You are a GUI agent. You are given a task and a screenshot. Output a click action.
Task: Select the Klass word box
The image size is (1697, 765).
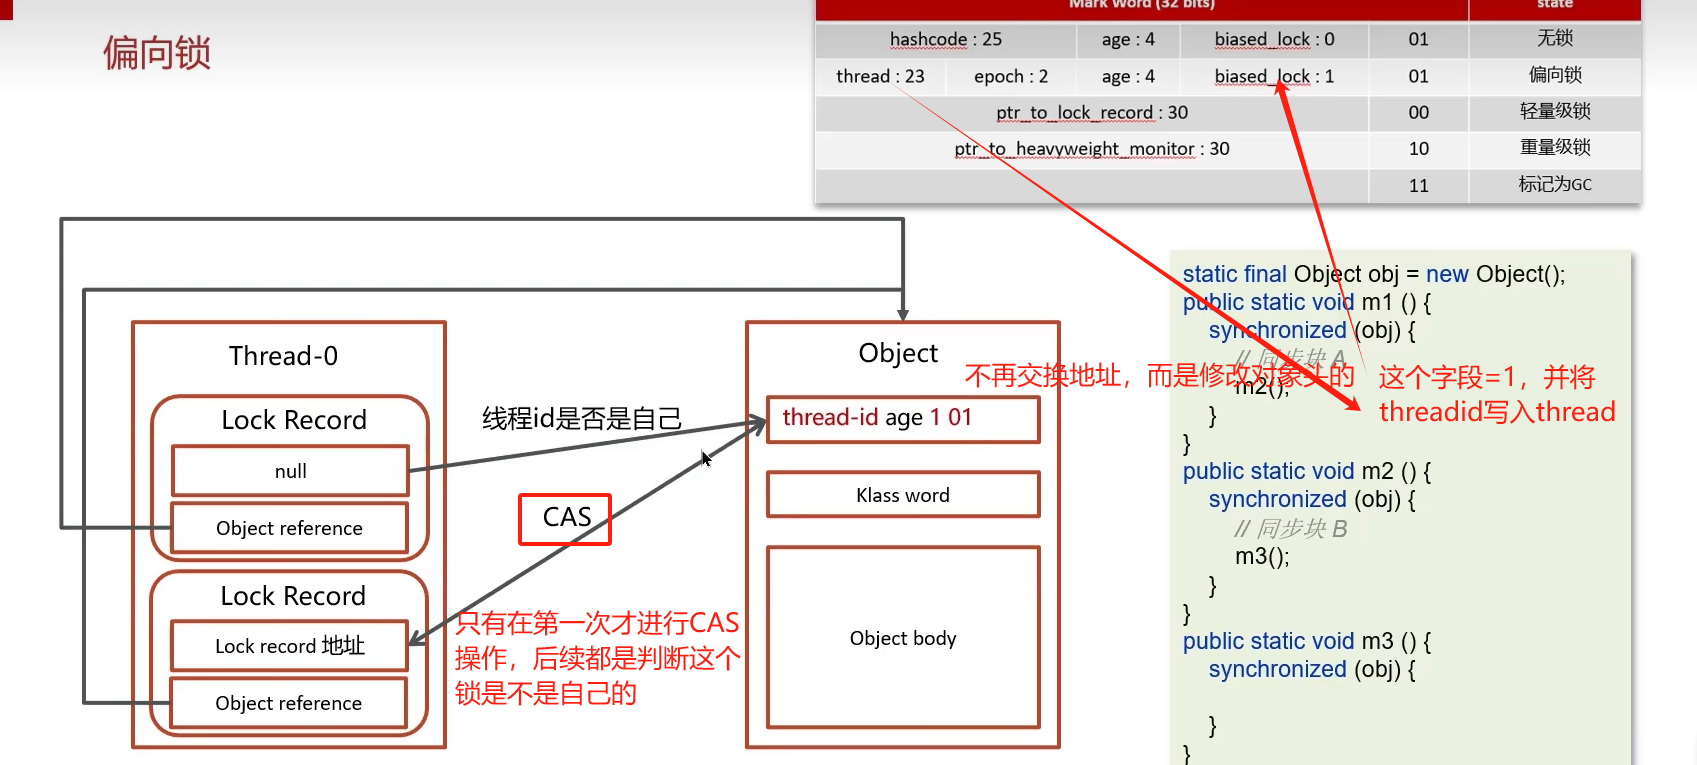coord(903,495)
